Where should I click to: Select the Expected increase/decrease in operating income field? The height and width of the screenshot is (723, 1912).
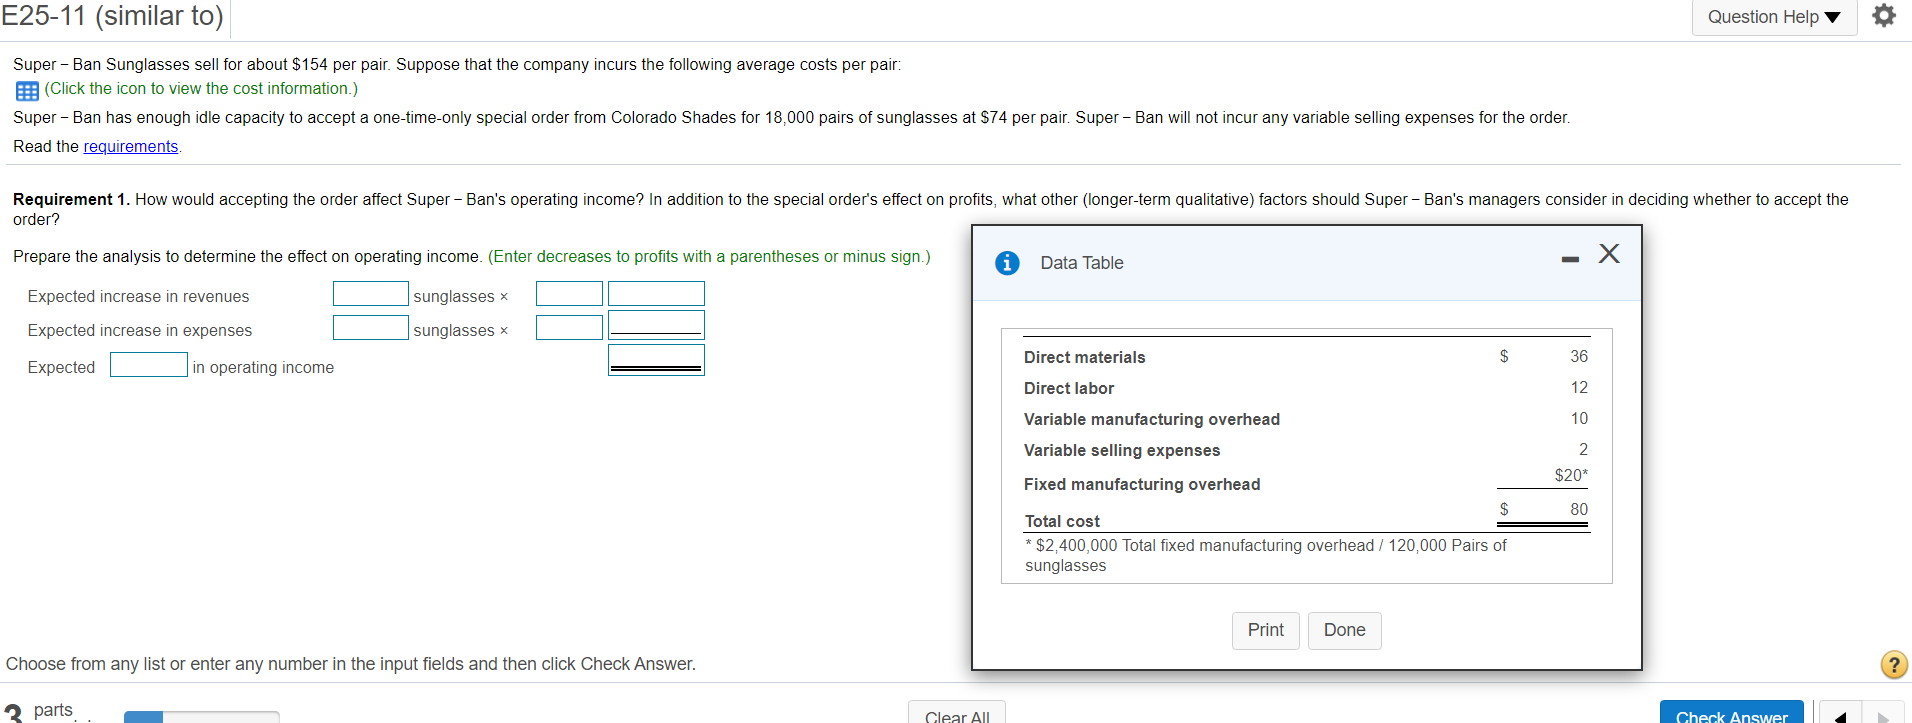click(149, 365)
